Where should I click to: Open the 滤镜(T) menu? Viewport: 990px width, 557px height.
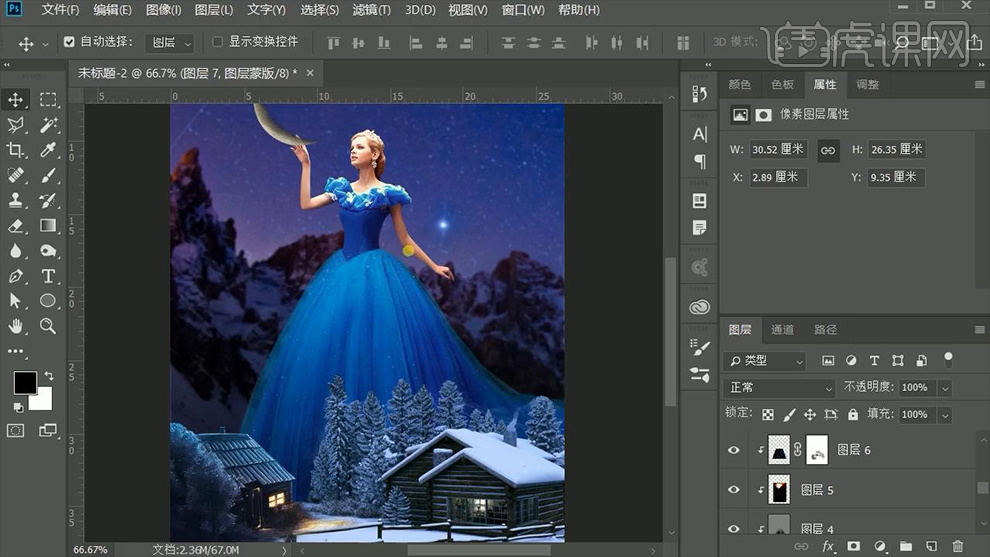click(372, 10)
